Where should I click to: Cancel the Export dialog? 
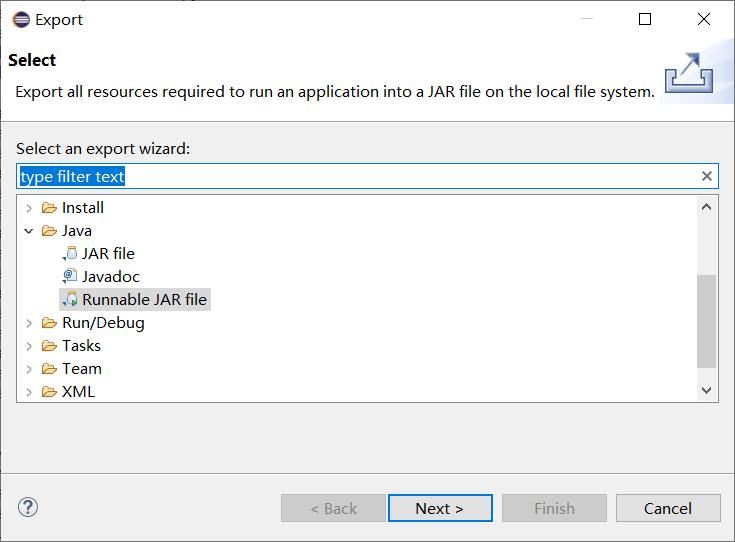[668, 508]
